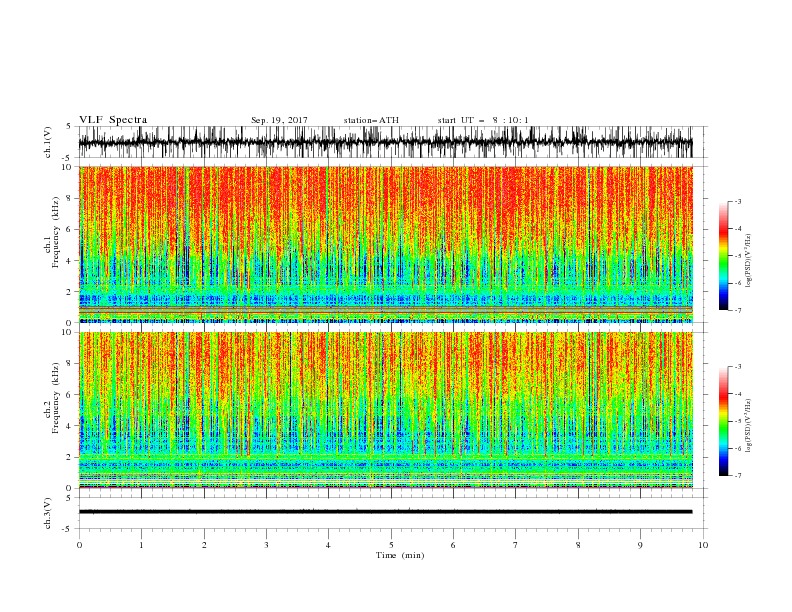Click the "-7" tick on ch.1 color bar
The image size is (792, 612).
[x=737, y=310]
